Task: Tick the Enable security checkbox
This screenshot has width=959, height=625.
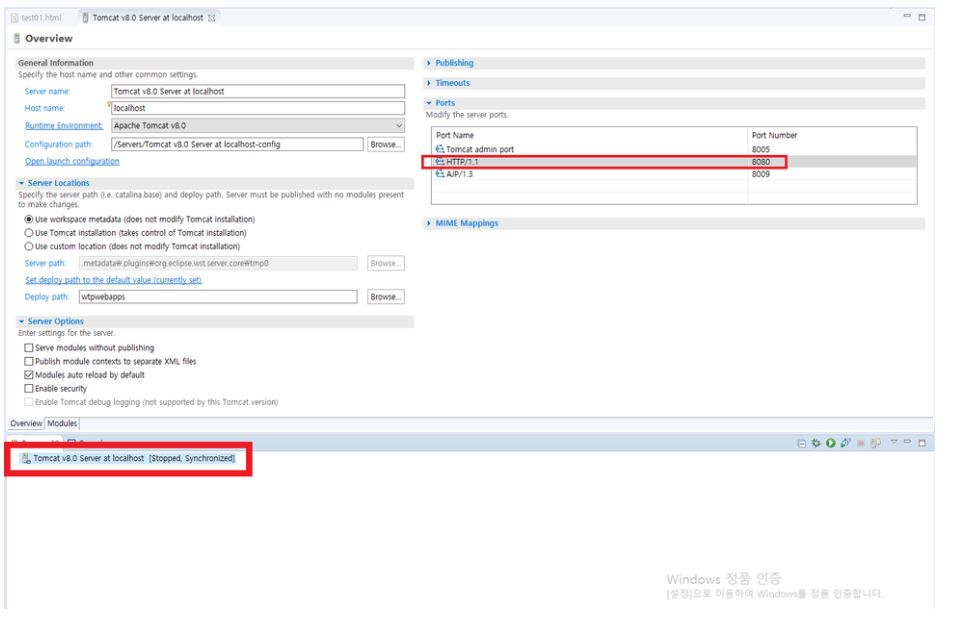Action: (x=29, y=388)
